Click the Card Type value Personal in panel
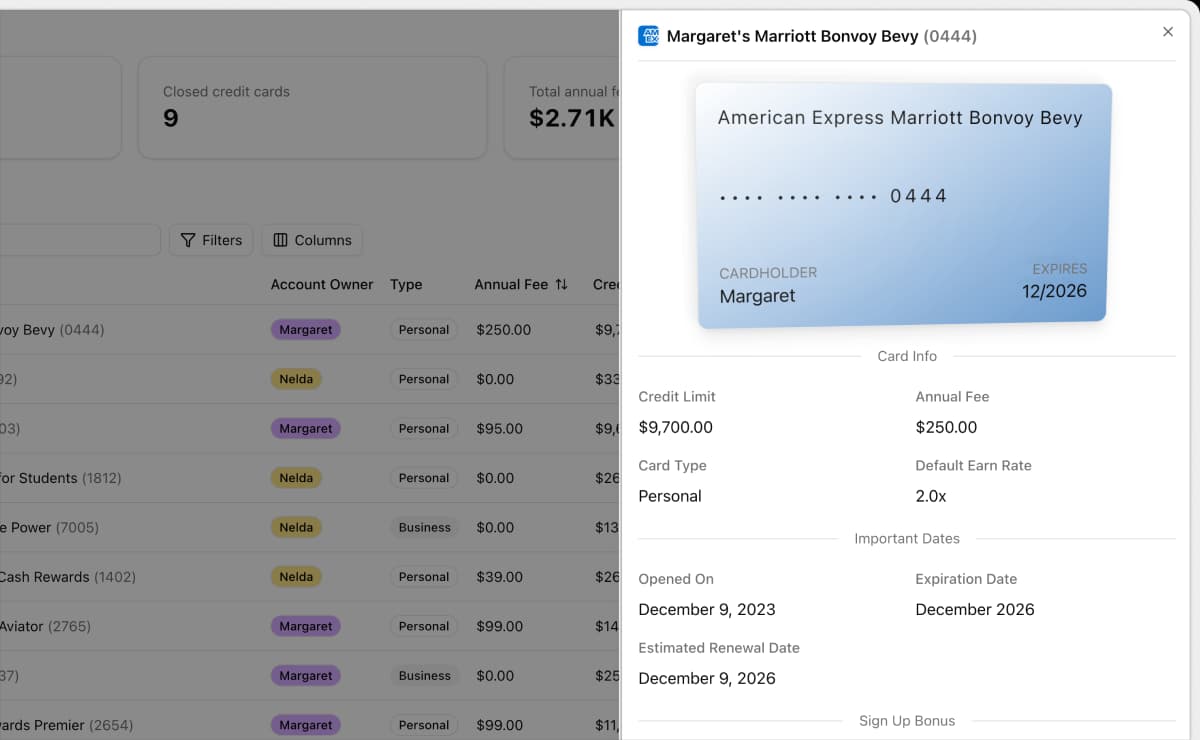 tap(670, 496)
